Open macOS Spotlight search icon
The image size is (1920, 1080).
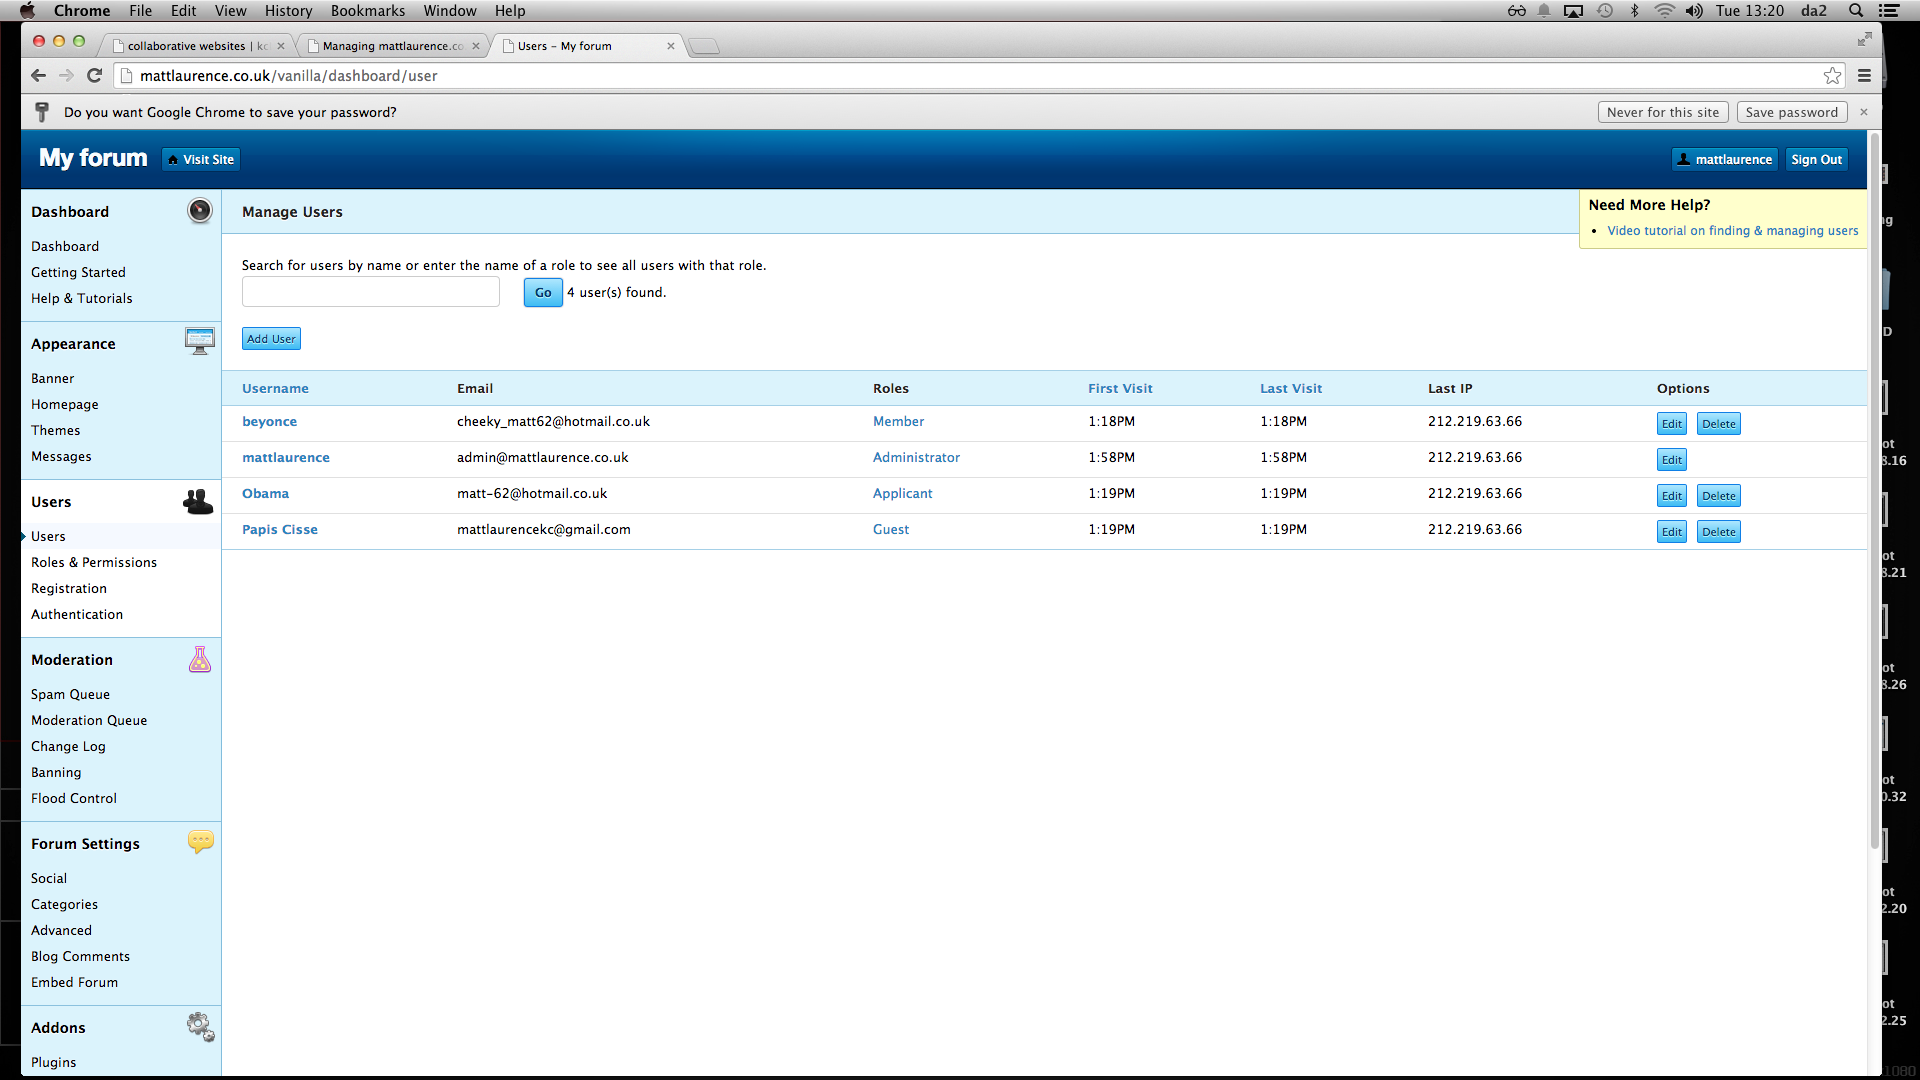(1856, 11)
